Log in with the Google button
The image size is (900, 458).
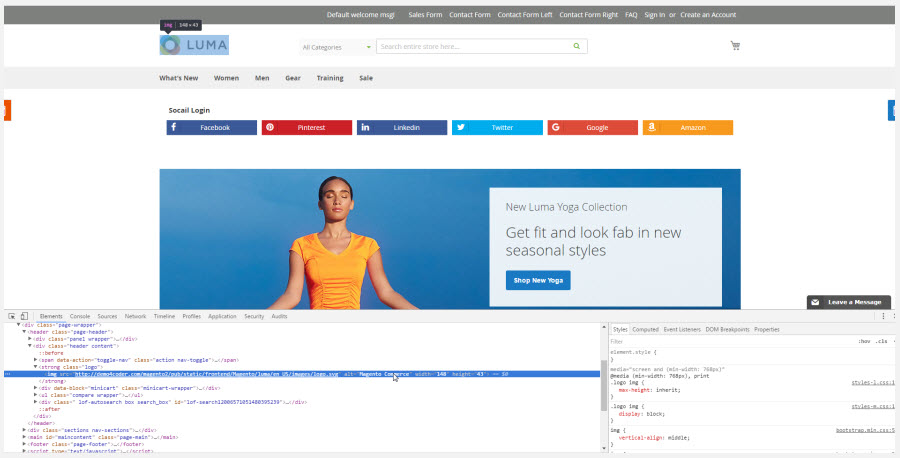click(592, 127)
